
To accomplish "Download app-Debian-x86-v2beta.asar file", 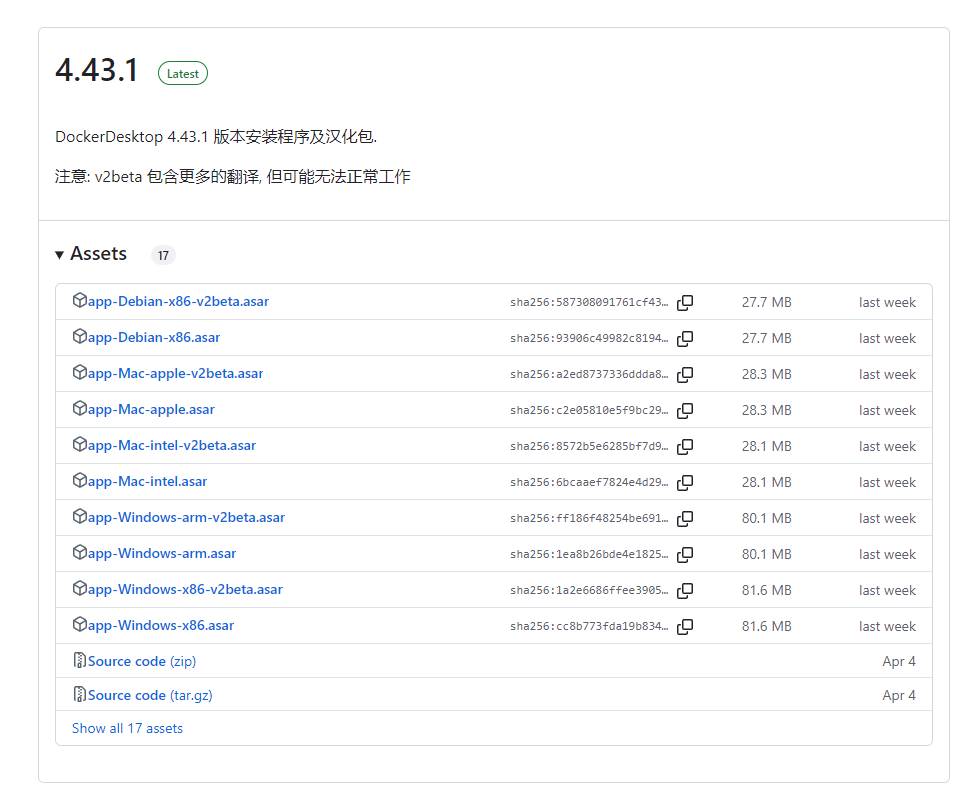I will click(178, 301).
